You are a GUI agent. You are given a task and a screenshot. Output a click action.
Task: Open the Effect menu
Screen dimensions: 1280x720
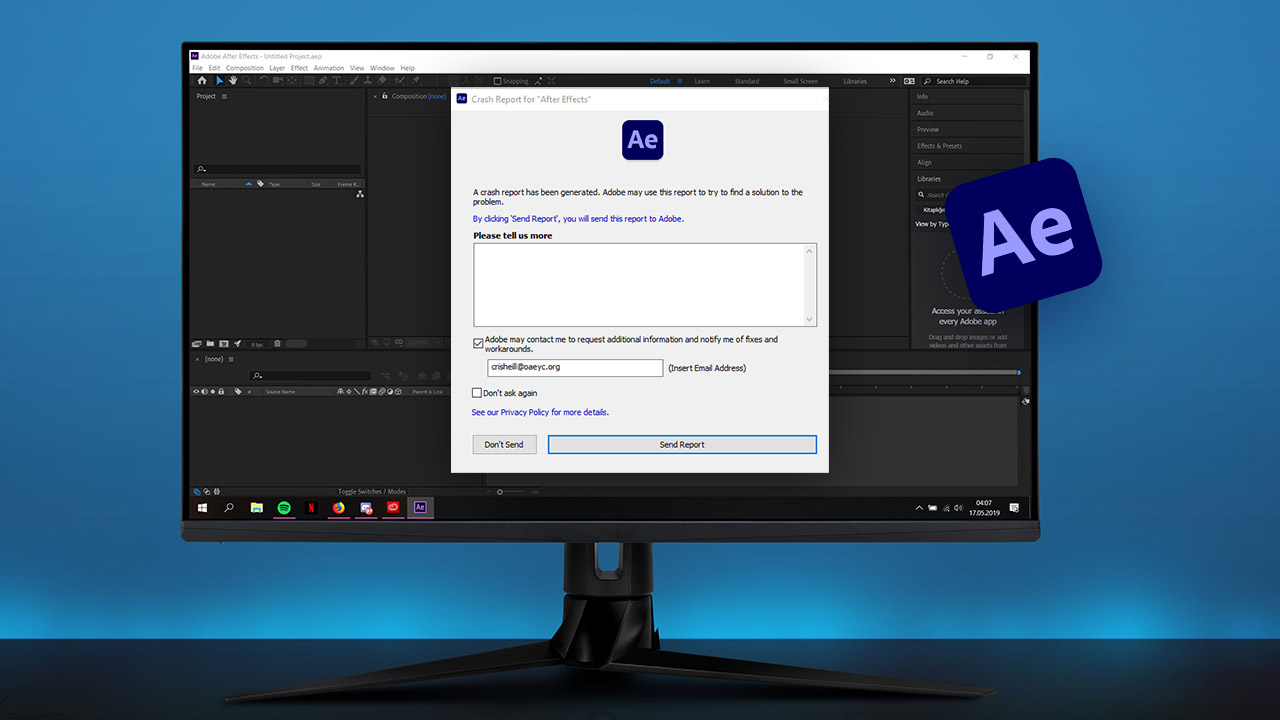click(299, 68)
